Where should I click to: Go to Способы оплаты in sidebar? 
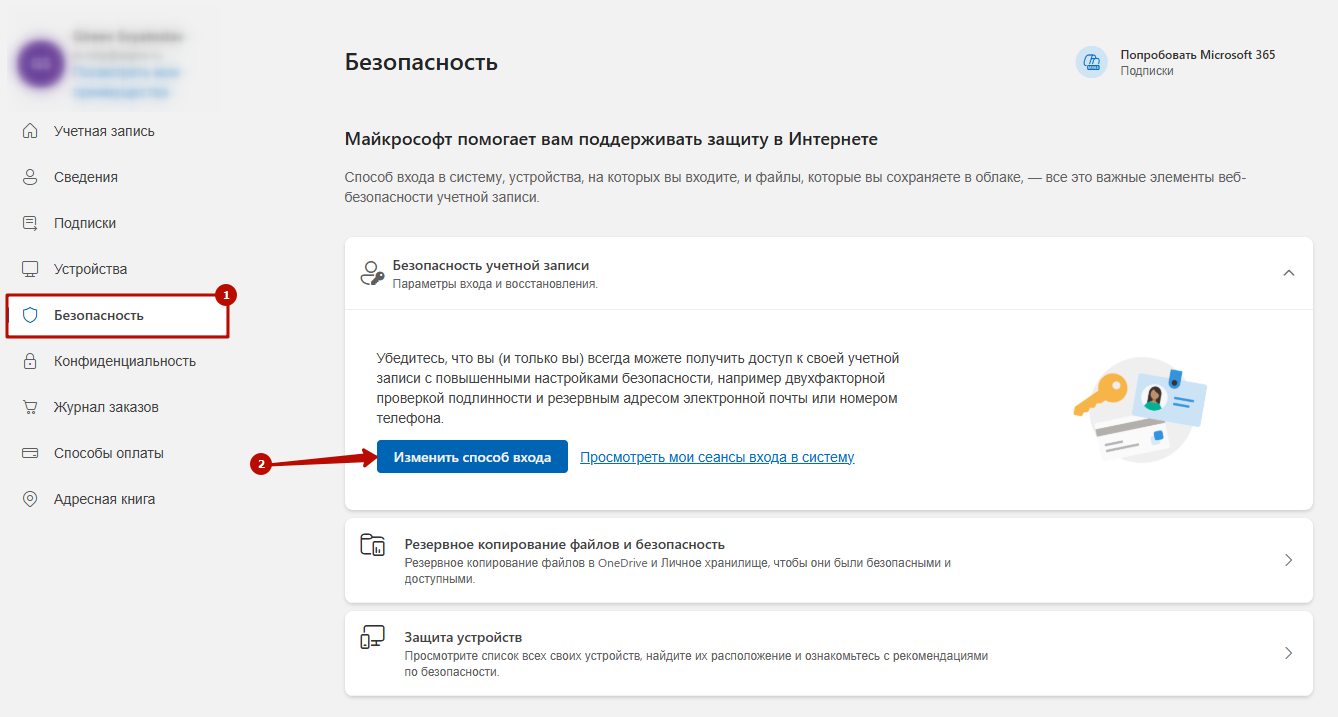pos(108,453)
